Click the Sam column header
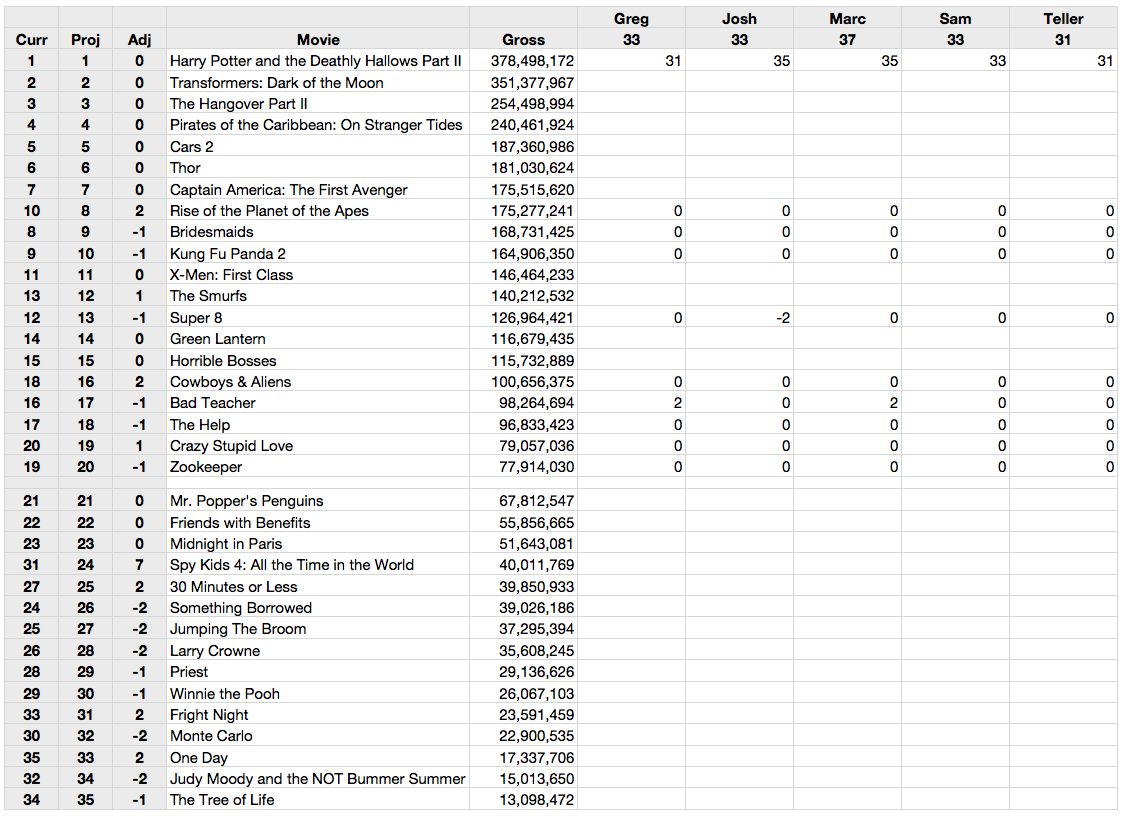The image size is (1124, 816). pyautogui.click(x=956, y=19)
